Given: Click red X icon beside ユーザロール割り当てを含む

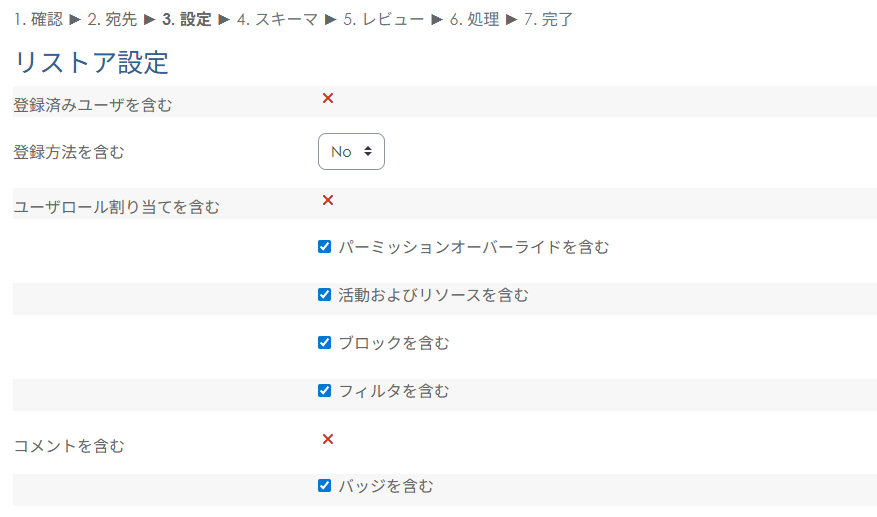Looking at the screenshot, I should click(x=327, y=200).
